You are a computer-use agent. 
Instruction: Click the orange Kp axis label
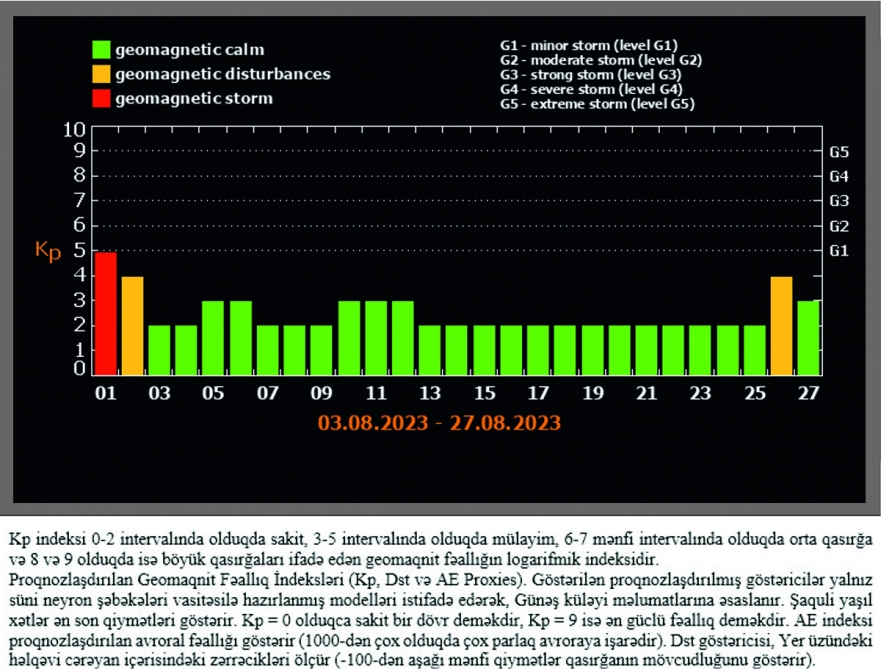48,250
